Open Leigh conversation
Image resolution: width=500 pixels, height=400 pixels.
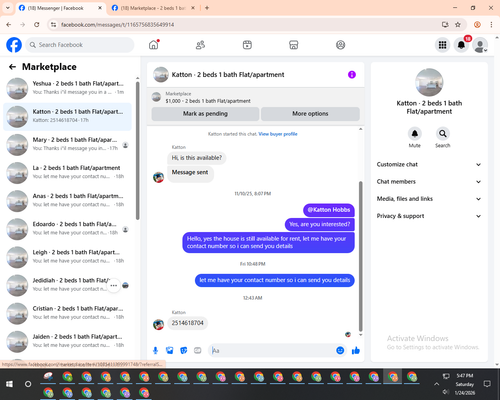coord(67,257)
